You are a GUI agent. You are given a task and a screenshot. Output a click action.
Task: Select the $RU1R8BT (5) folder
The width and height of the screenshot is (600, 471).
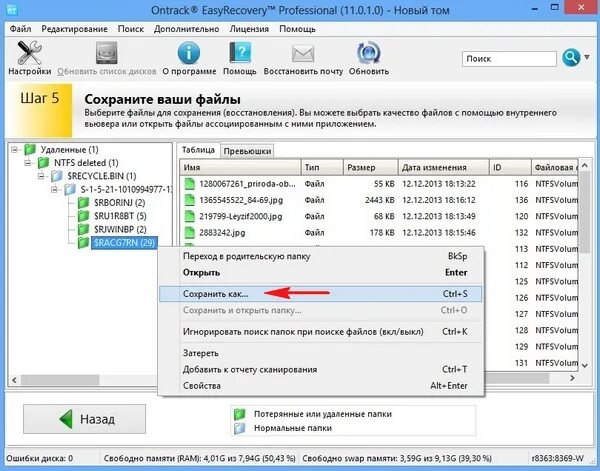tap(120, 216)
